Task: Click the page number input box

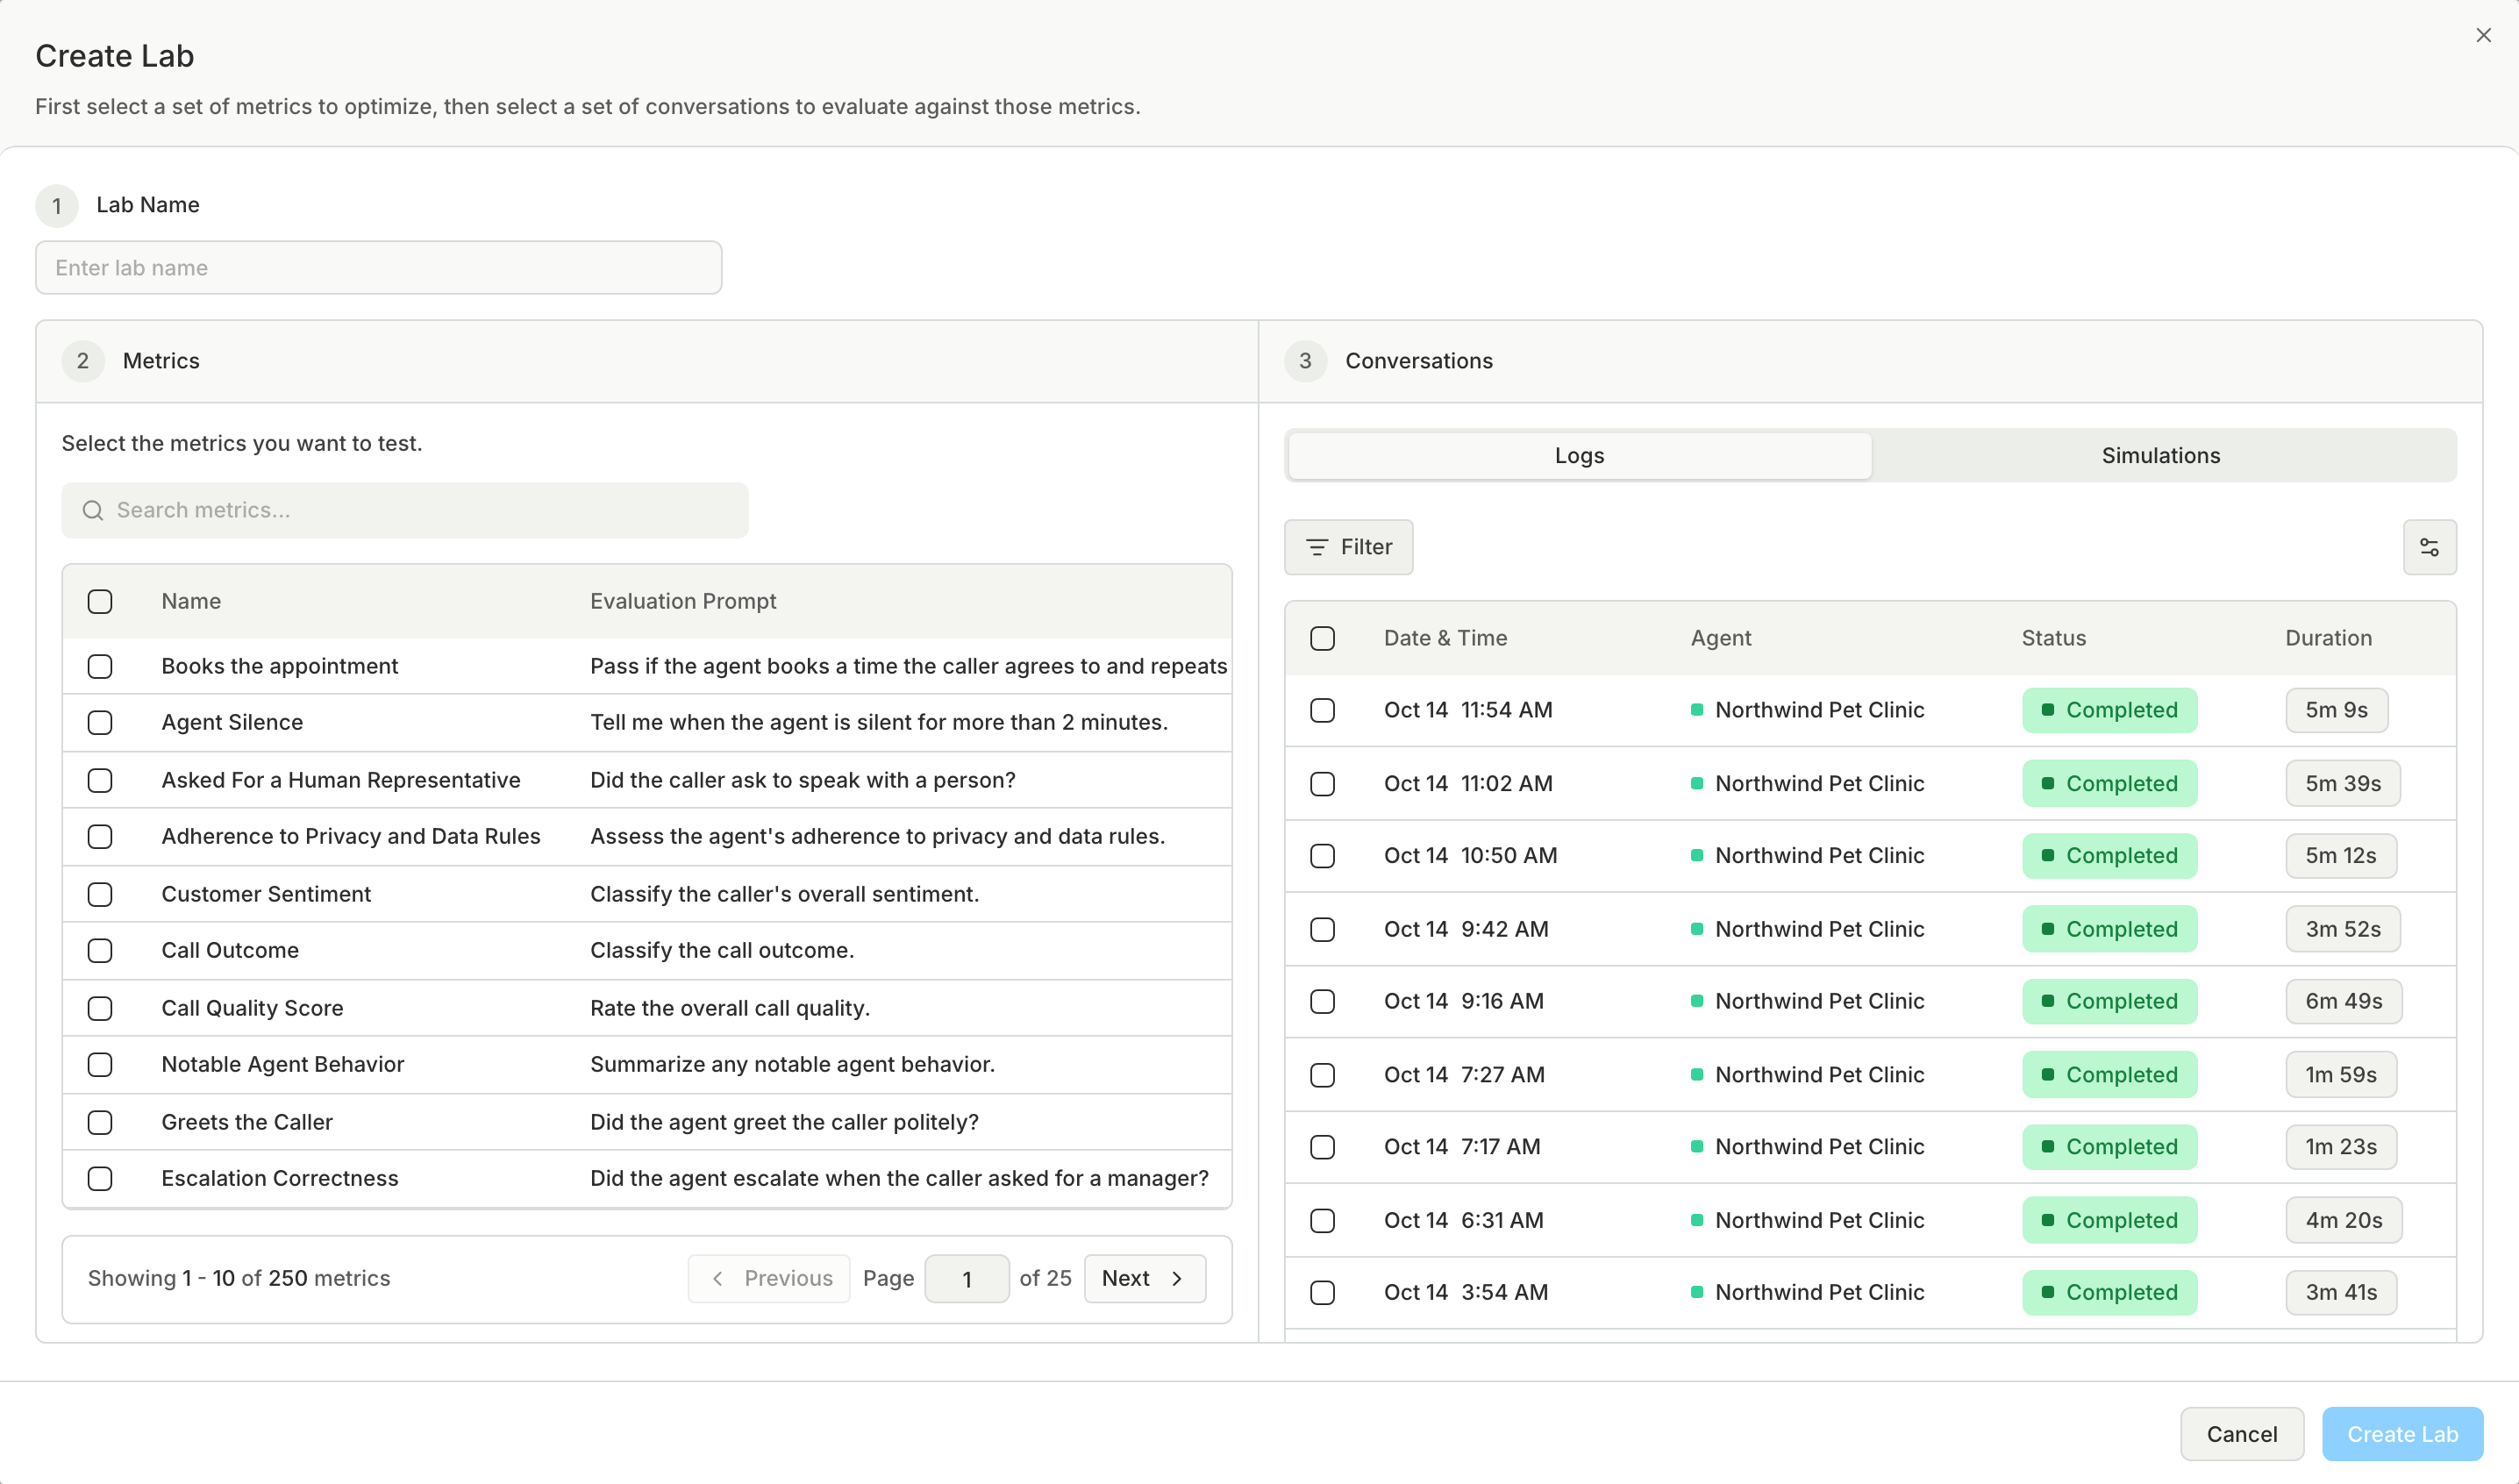Action: click(x=966, y=1279)
